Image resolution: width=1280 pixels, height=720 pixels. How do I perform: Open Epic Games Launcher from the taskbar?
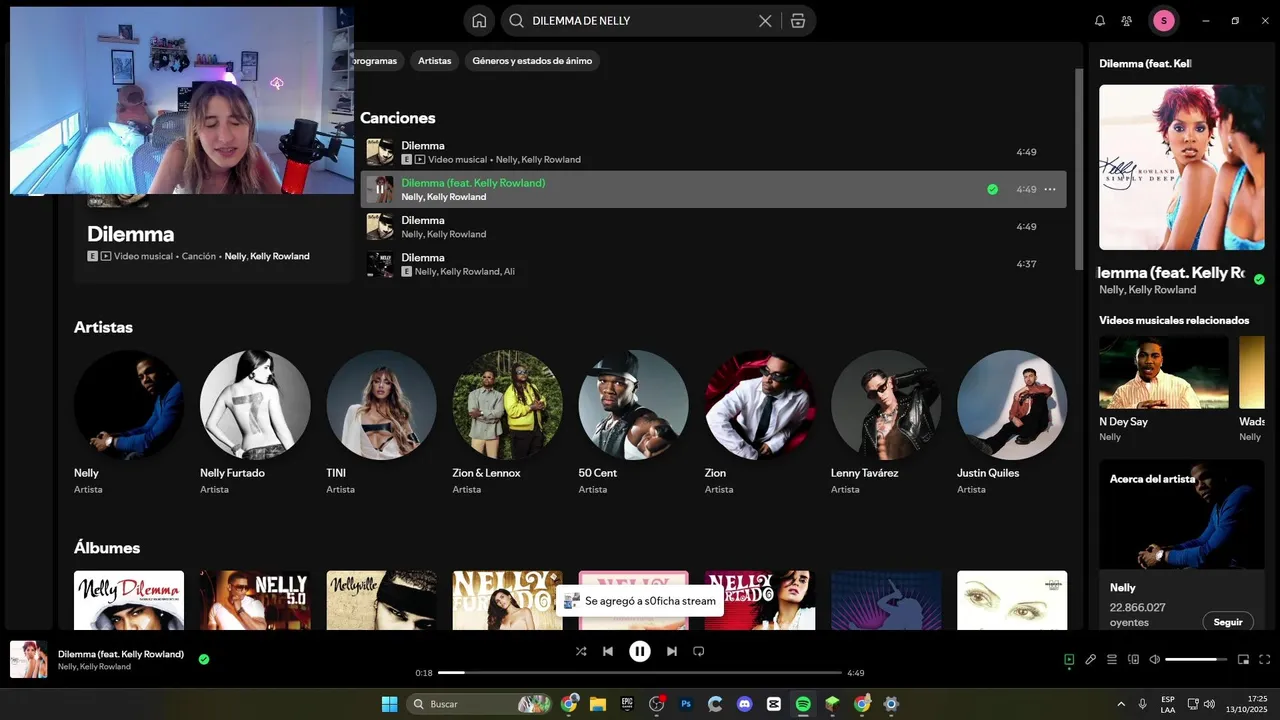[x=627, y=704]
